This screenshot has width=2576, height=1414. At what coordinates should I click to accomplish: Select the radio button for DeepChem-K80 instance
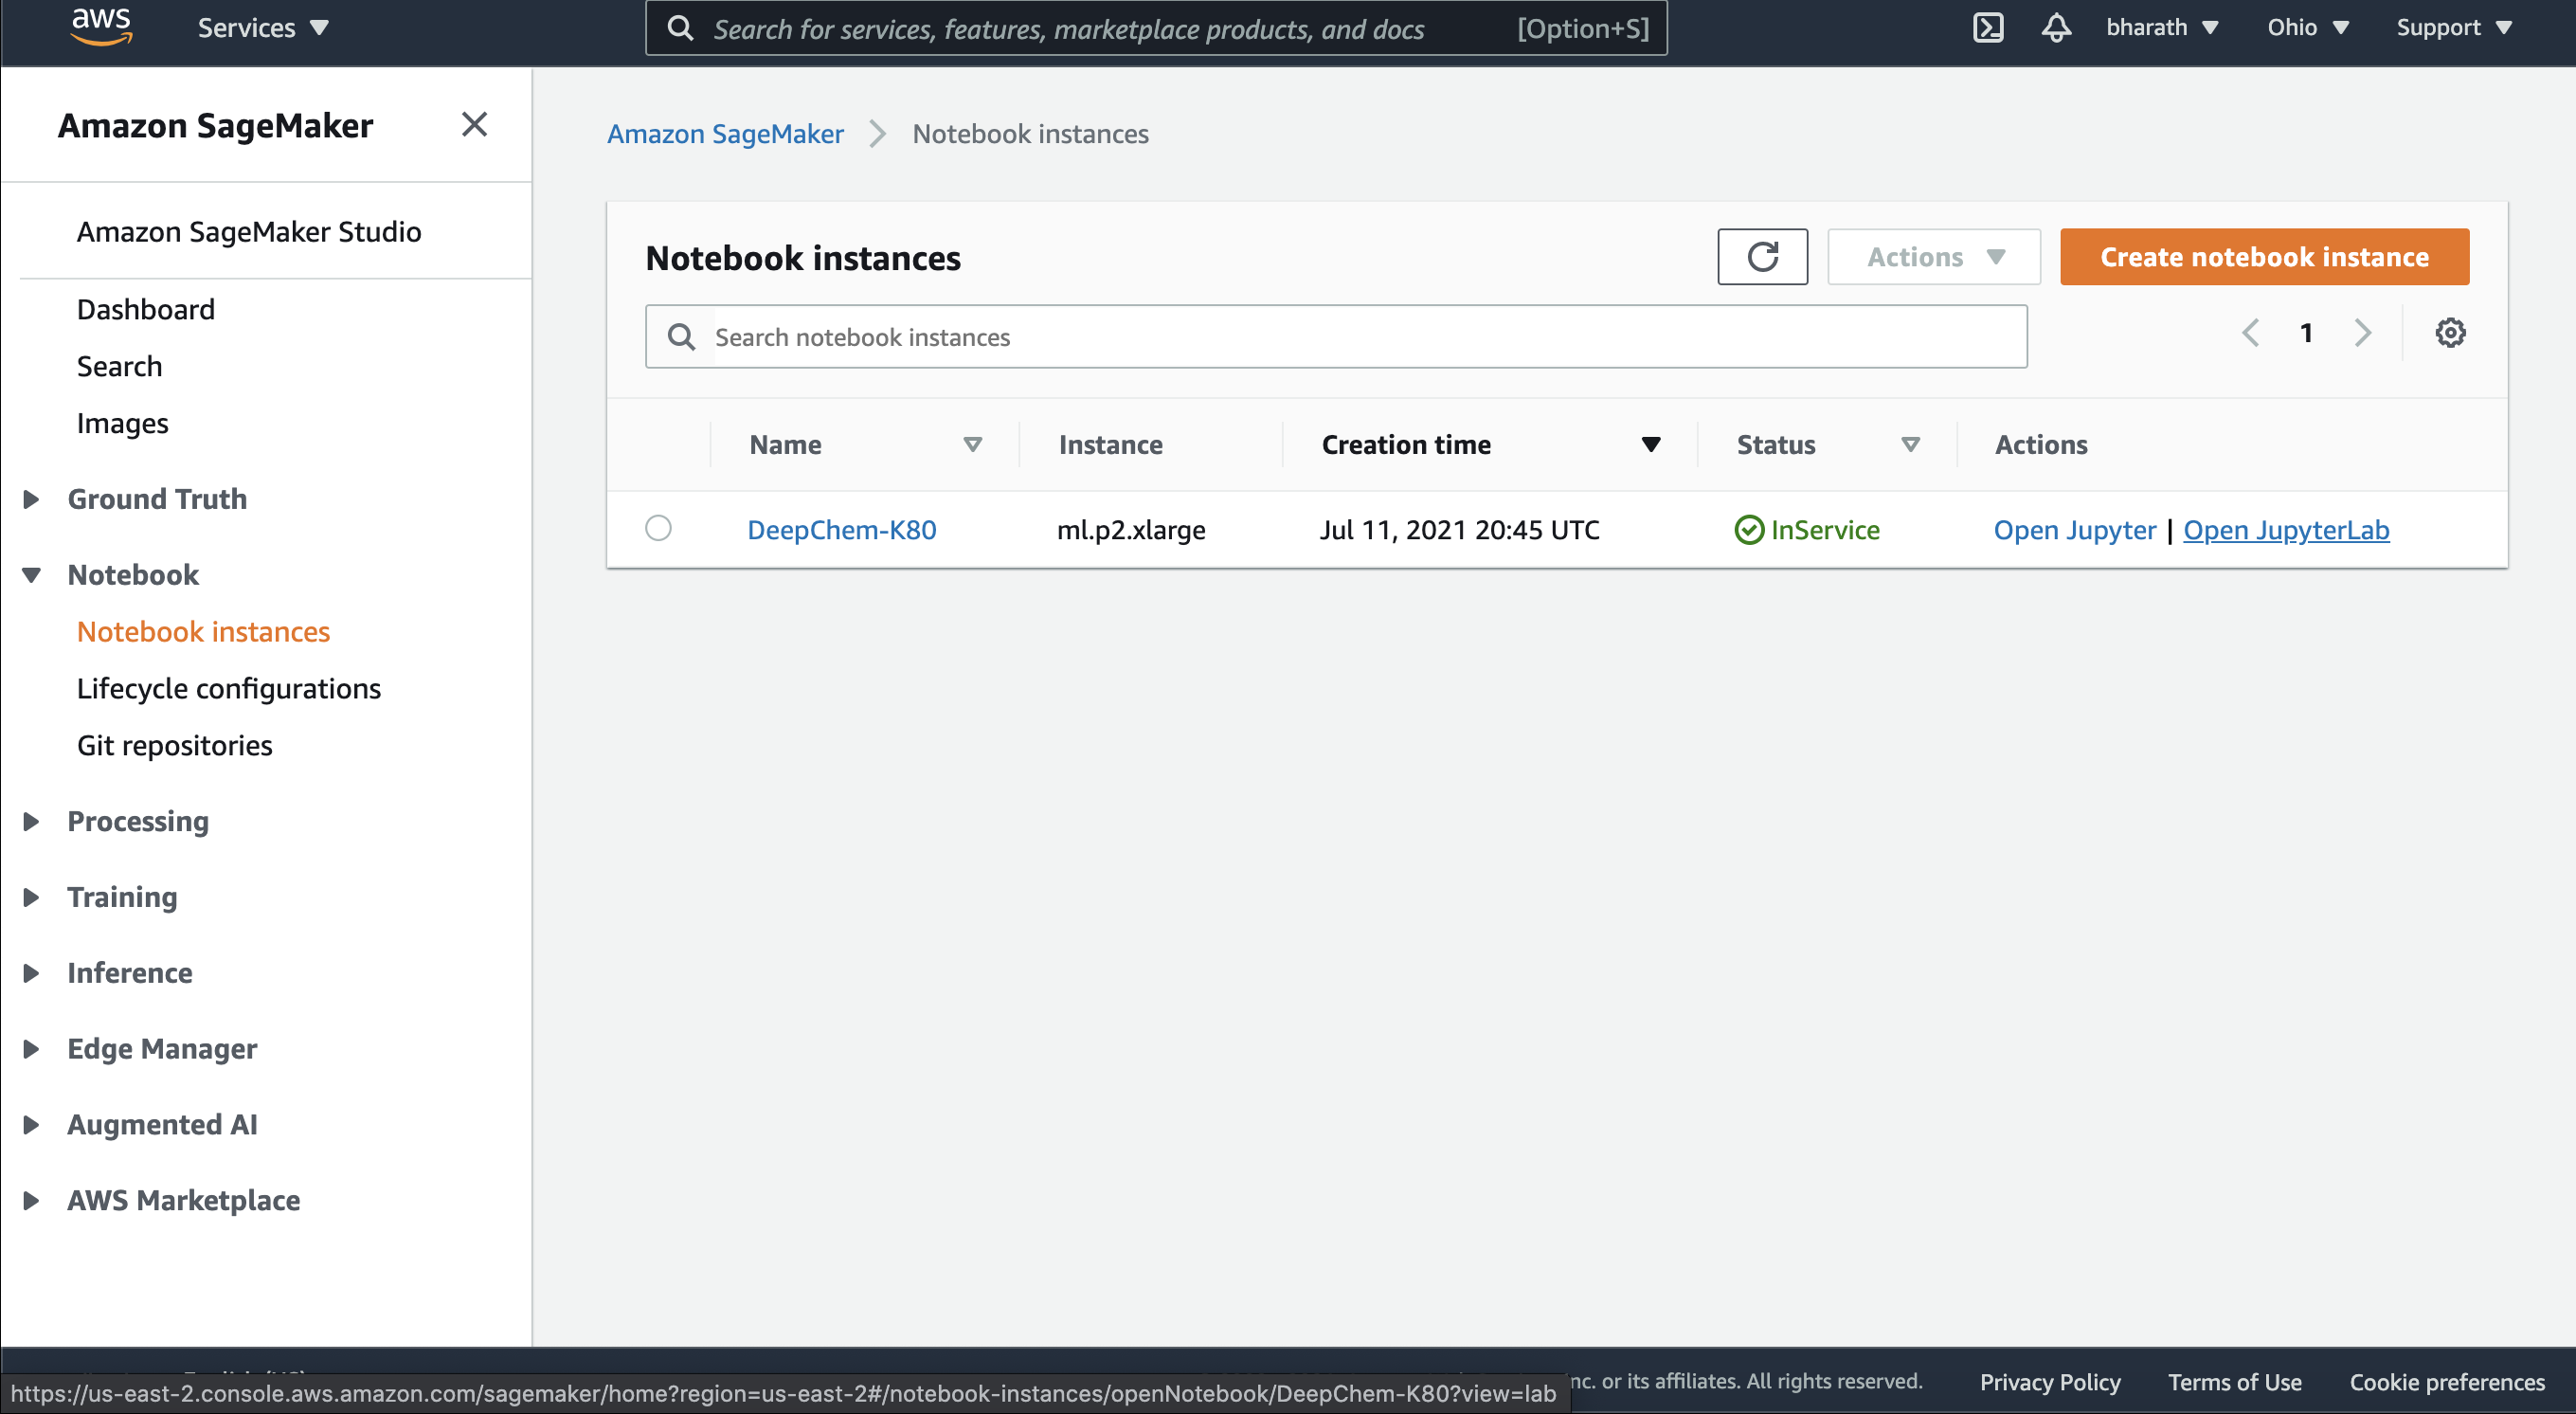click(x=658, y=528)
